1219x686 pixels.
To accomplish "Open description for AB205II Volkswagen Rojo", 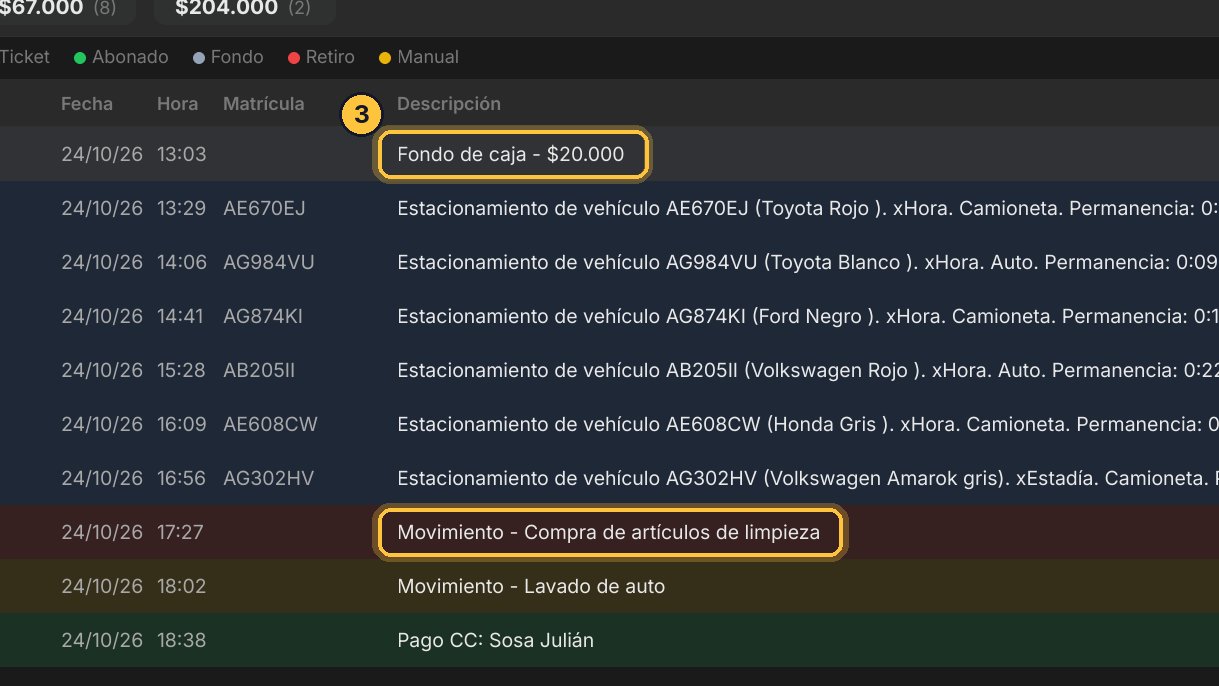I will point(808,370).
